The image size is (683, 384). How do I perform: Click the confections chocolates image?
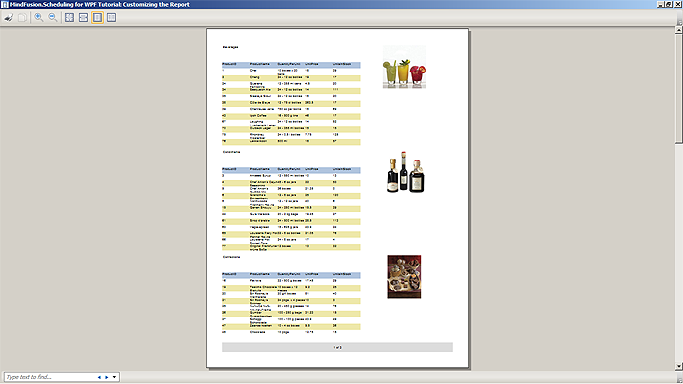point(404,277)
